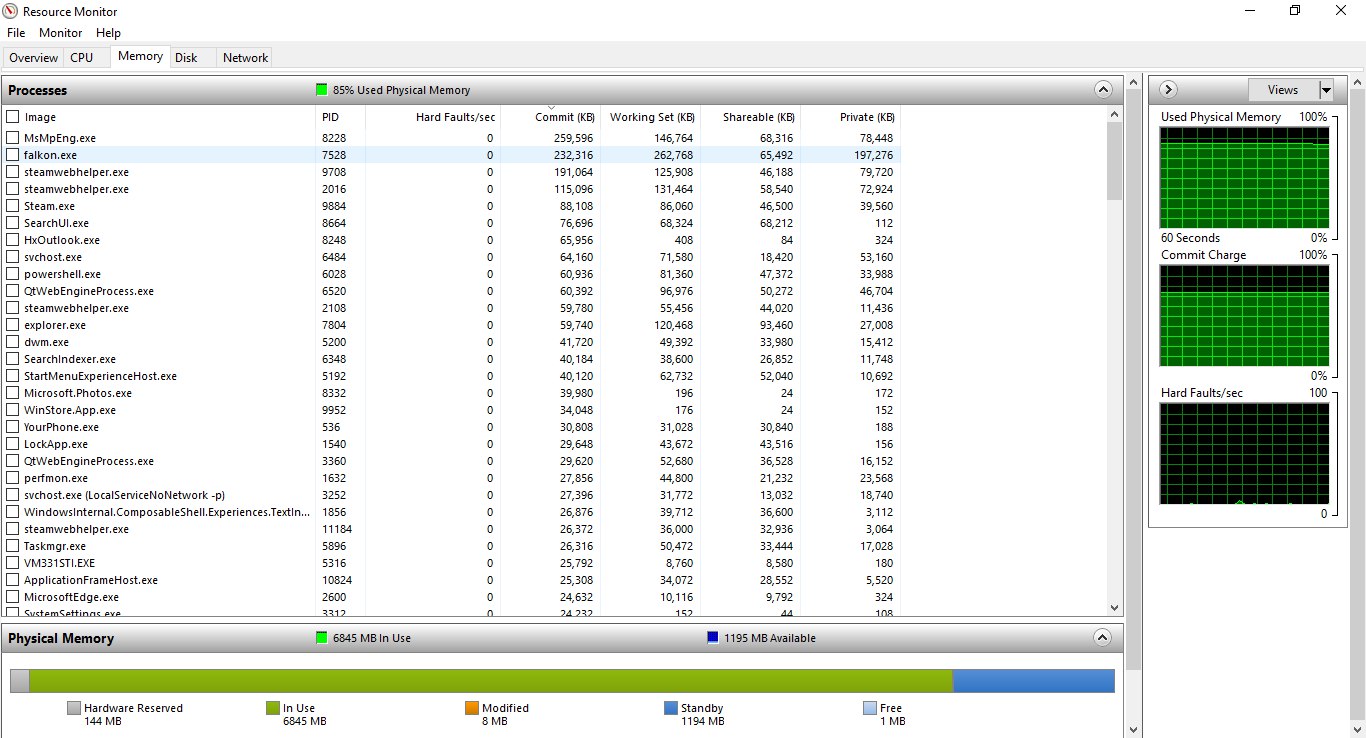Screen dimensions: 1366x738
Task: Click the Processes section header
Action: point(562,90)
